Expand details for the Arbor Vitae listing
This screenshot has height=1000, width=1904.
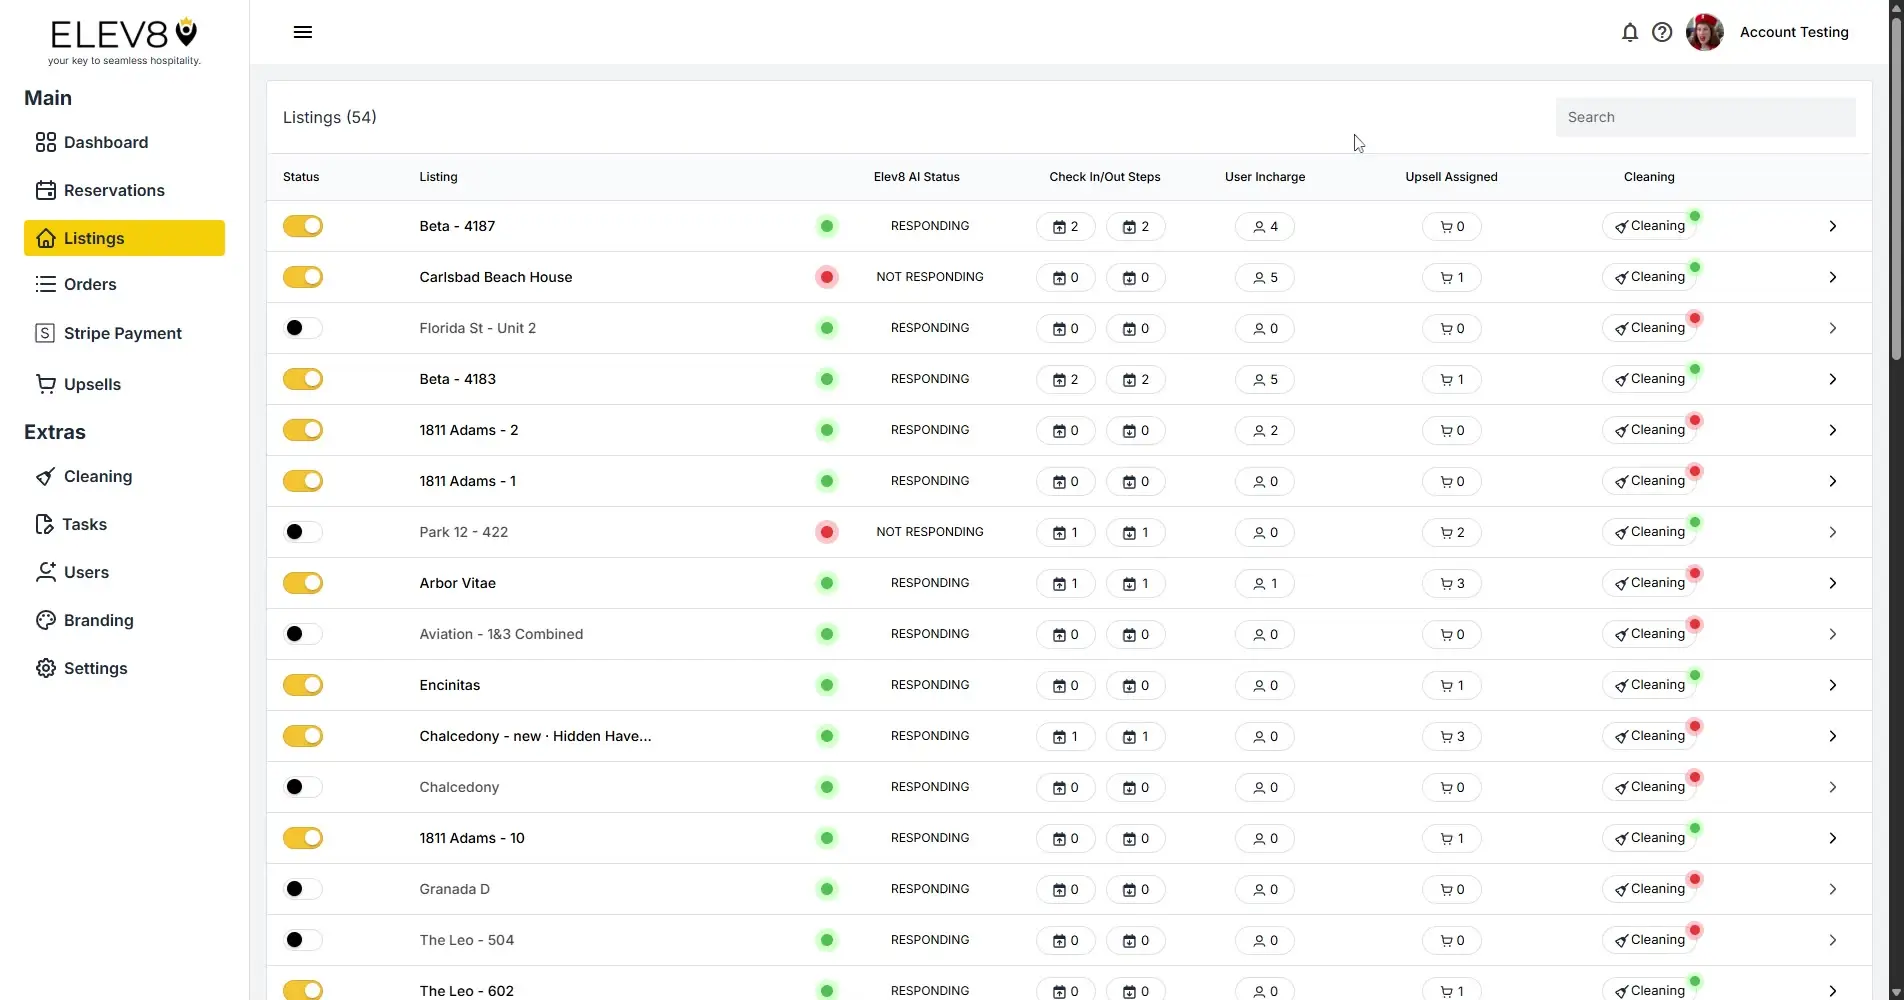point(1832,582)
